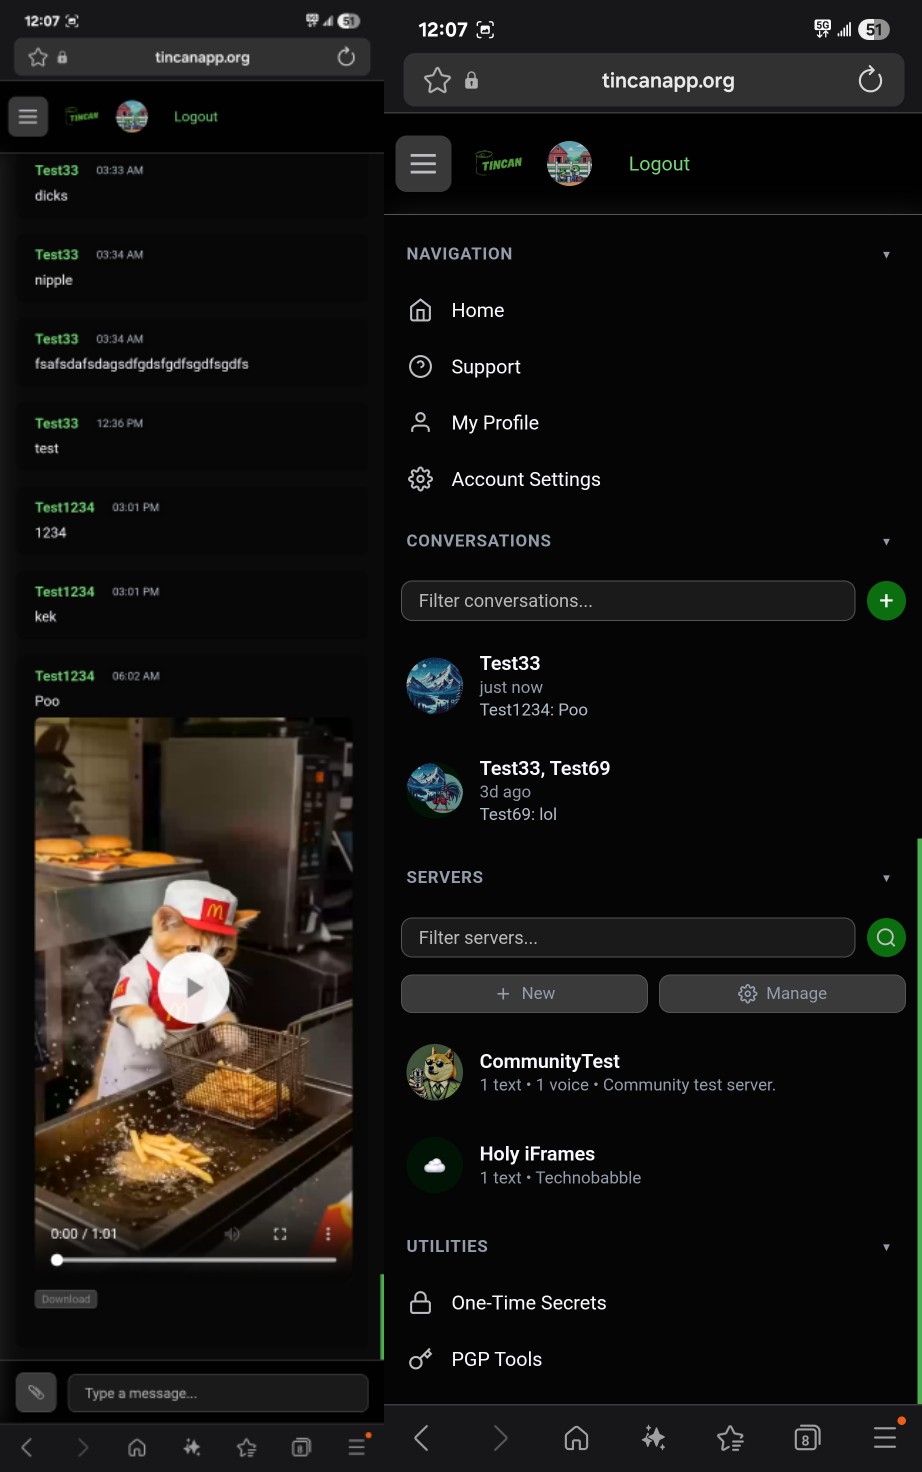Image resolution: width=922 pixels, height=1472 pixels.
Task: Click the Logout link in right header
Action: click(x=659, y=164)
